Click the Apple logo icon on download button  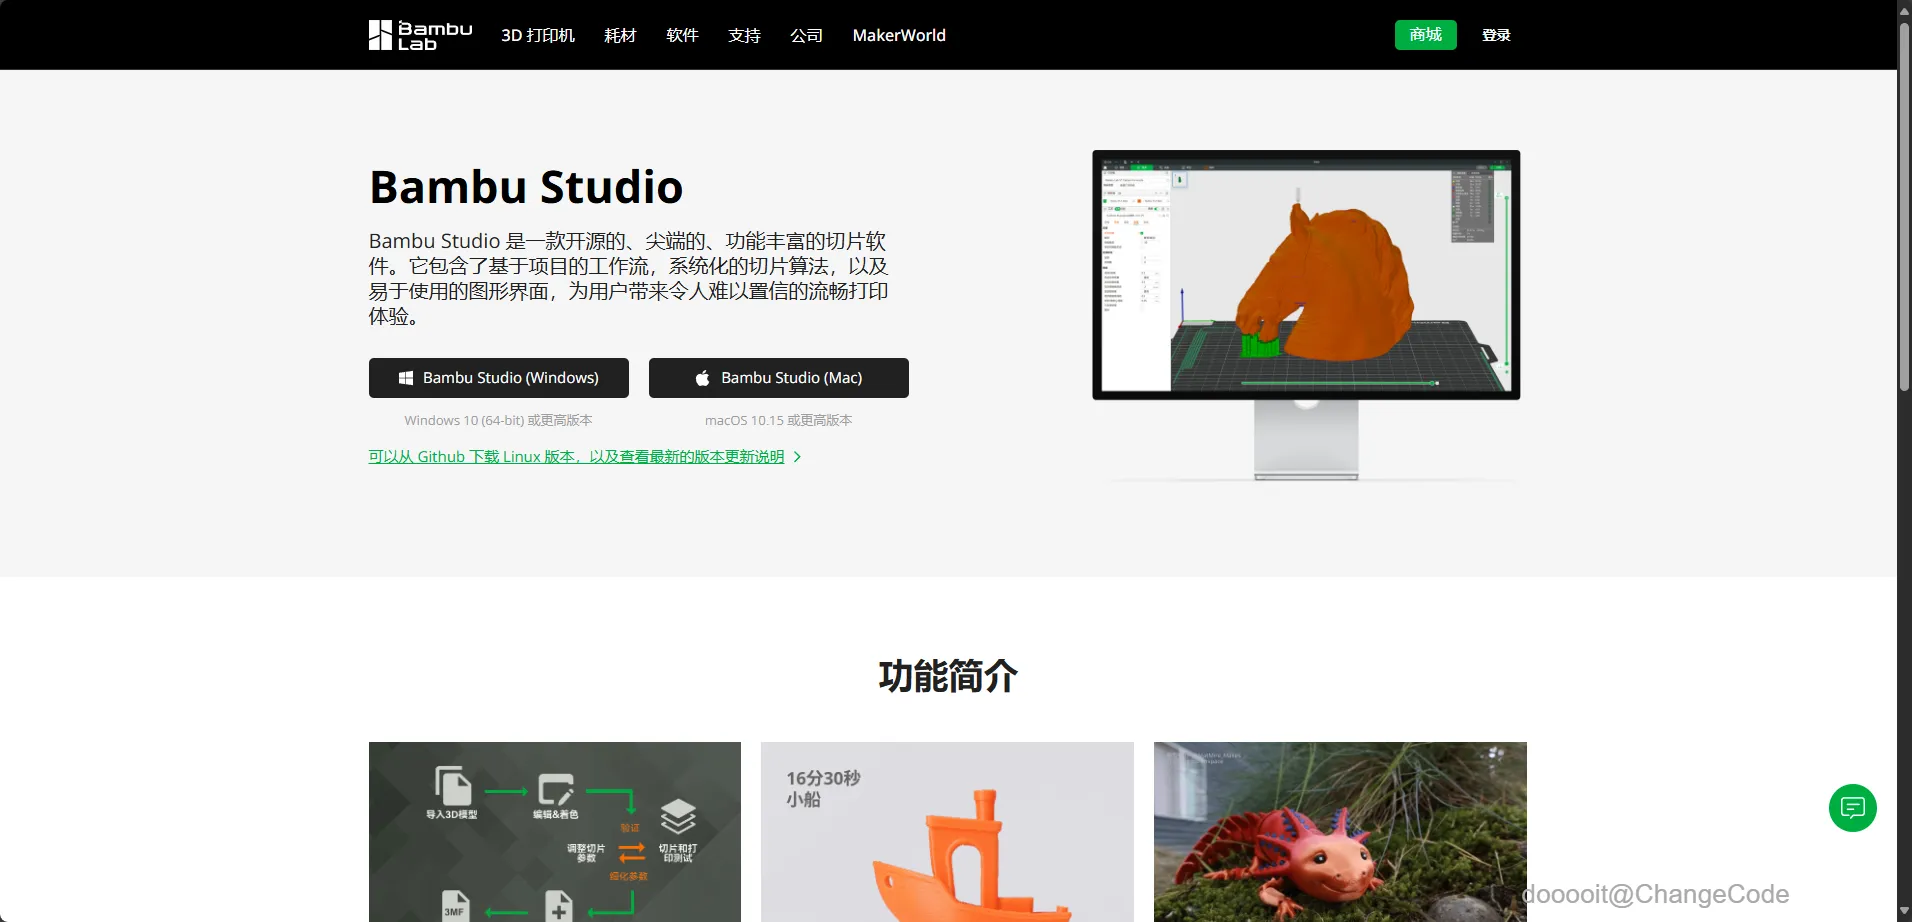703,378
